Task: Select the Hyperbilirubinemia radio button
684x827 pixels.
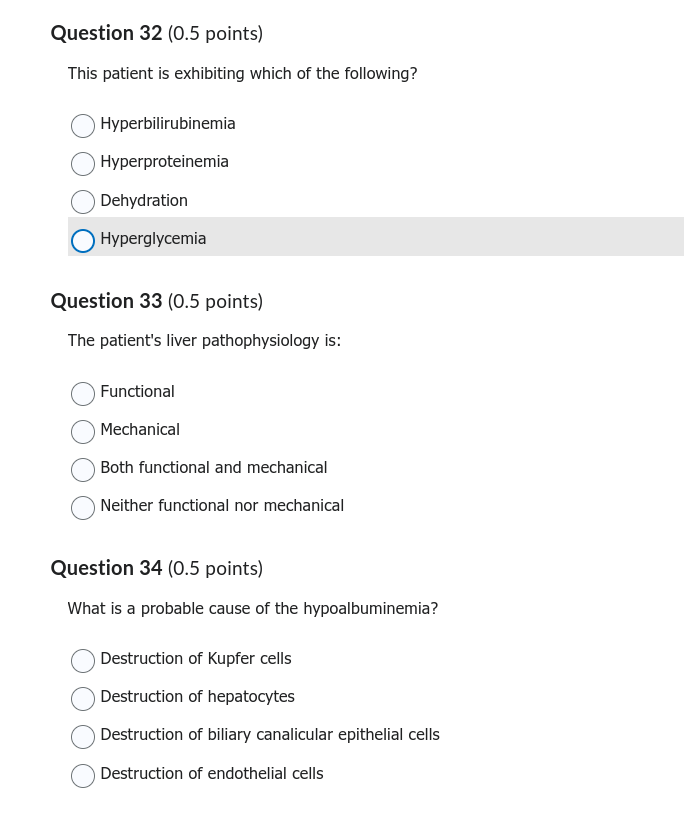Action: 83,126
